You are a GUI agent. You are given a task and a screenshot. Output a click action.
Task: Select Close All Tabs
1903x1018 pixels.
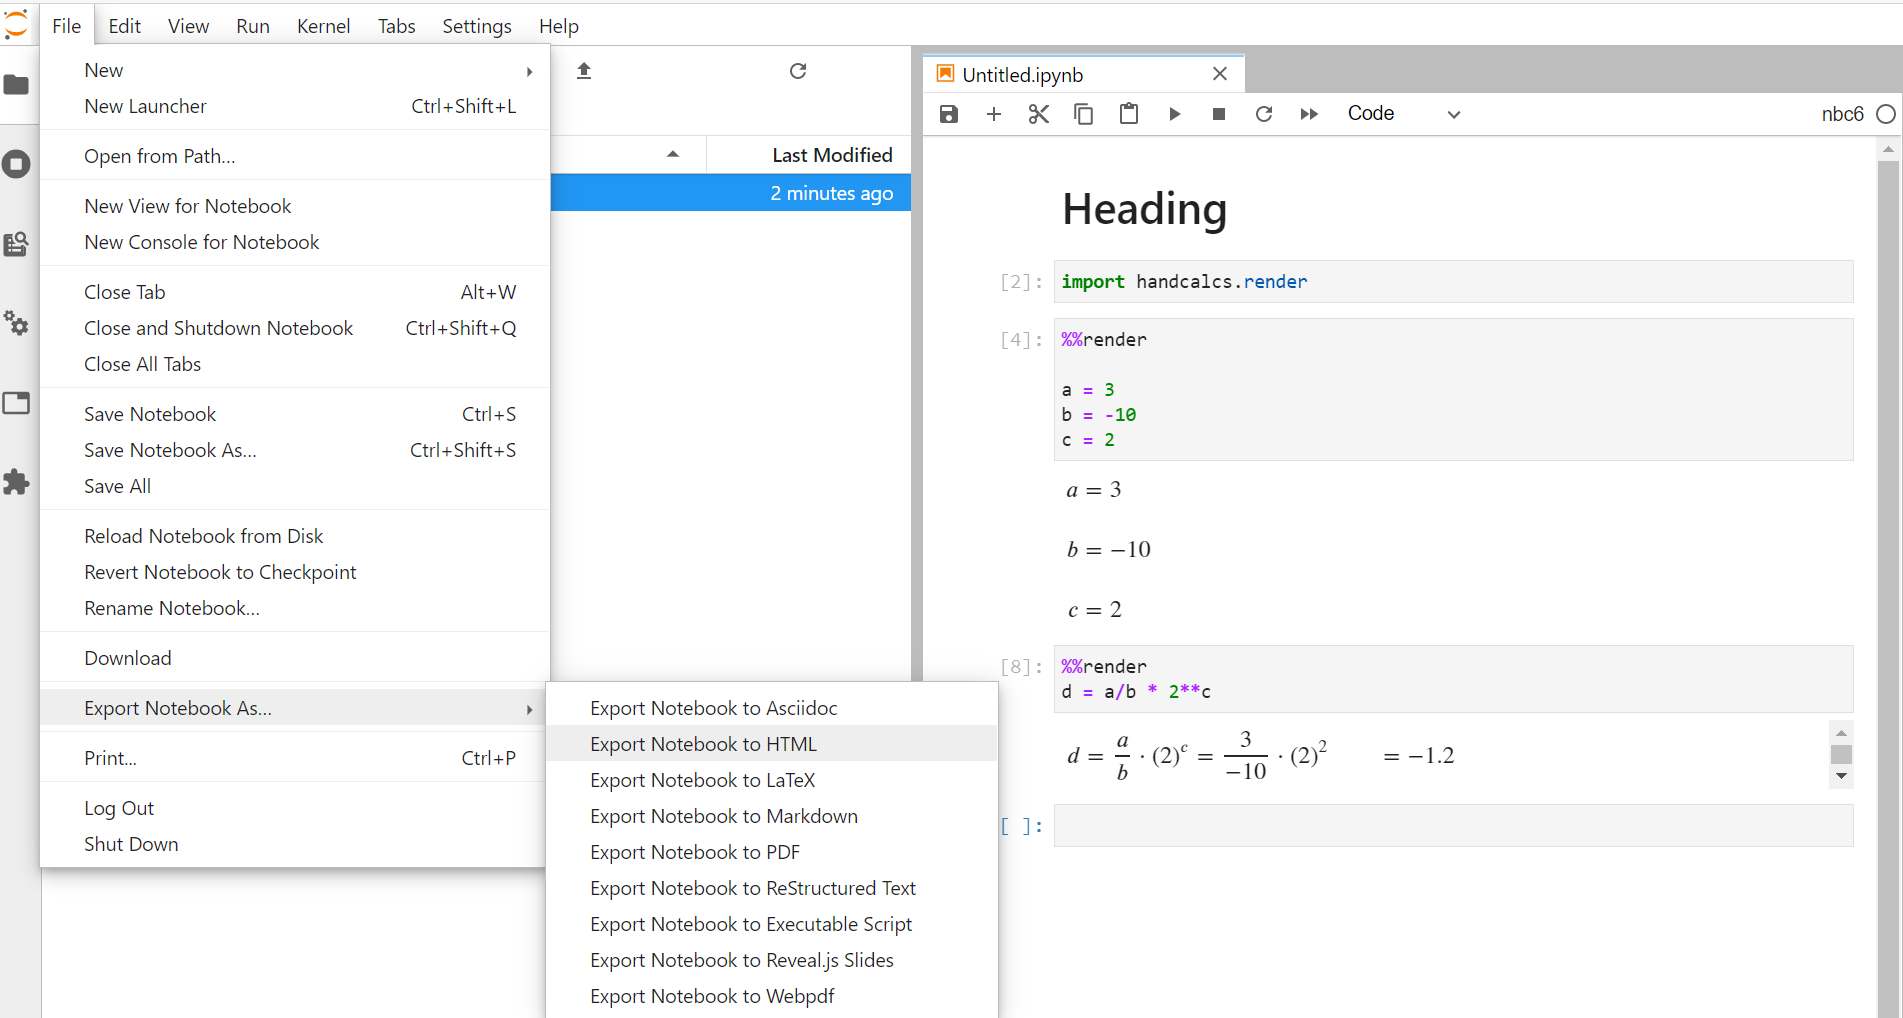coord(295,364)
